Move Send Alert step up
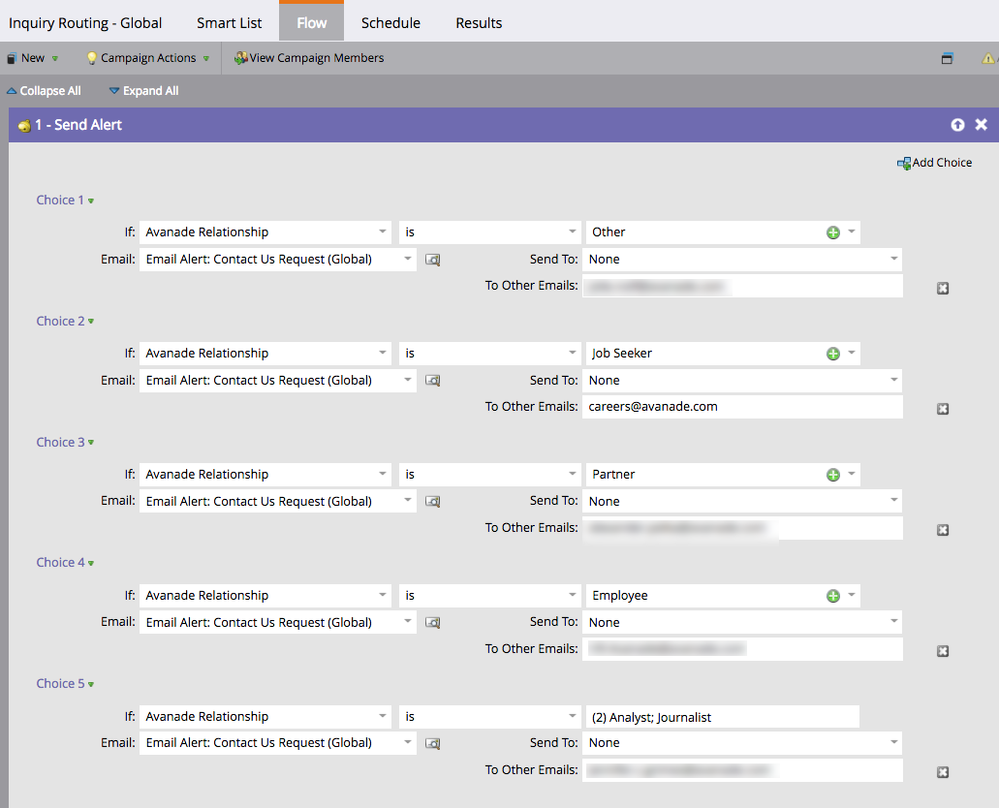This screenshot has height=808, width=999. click(958, 125)
